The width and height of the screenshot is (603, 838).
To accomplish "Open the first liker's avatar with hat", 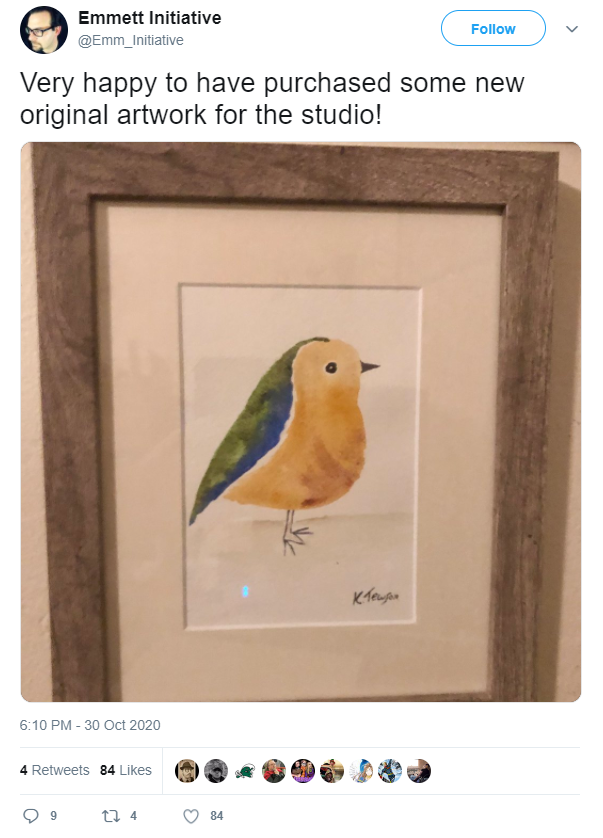I will 187,771.
